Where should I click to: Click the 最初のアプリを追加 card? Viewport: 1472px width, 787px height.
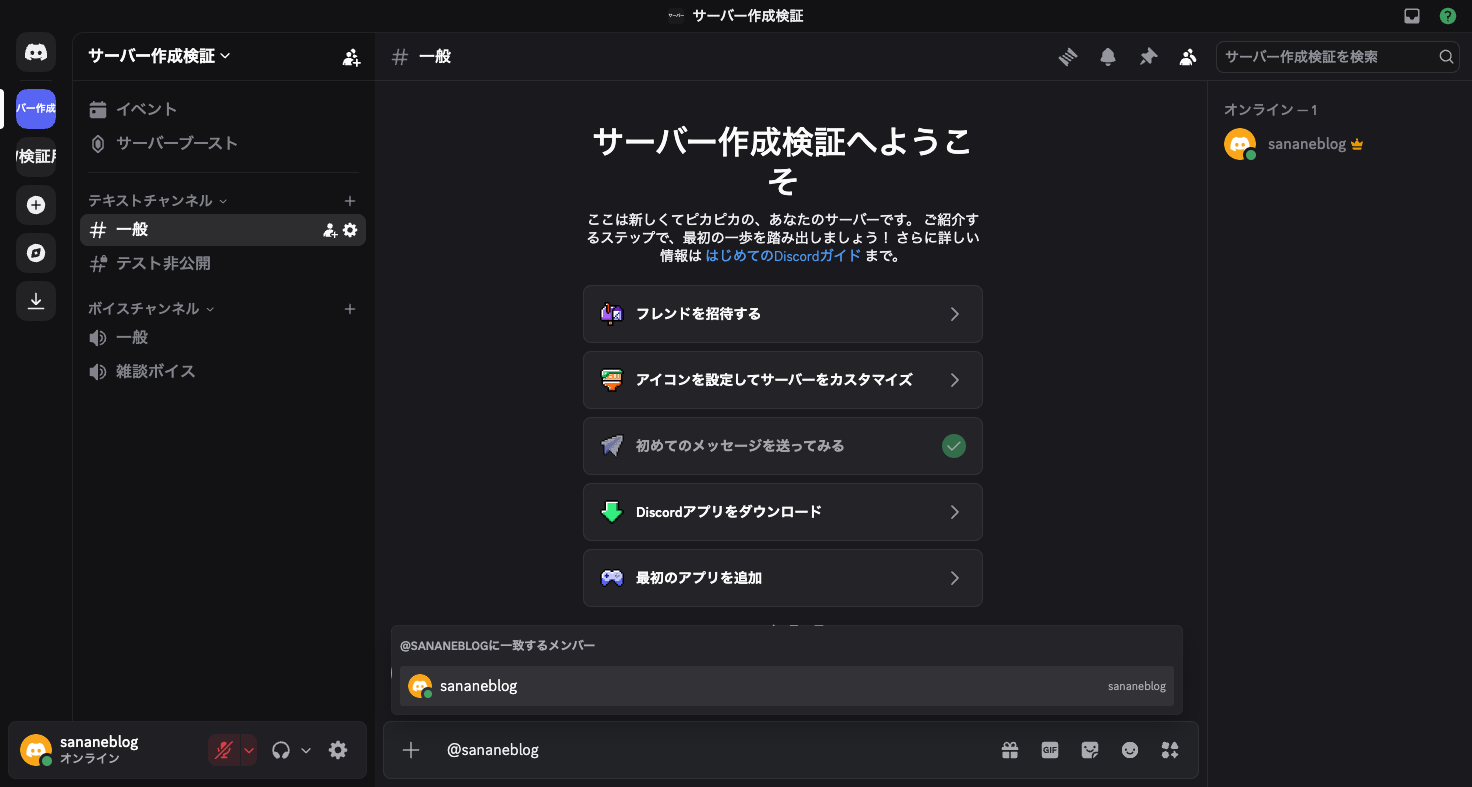(x=783, y=578)
